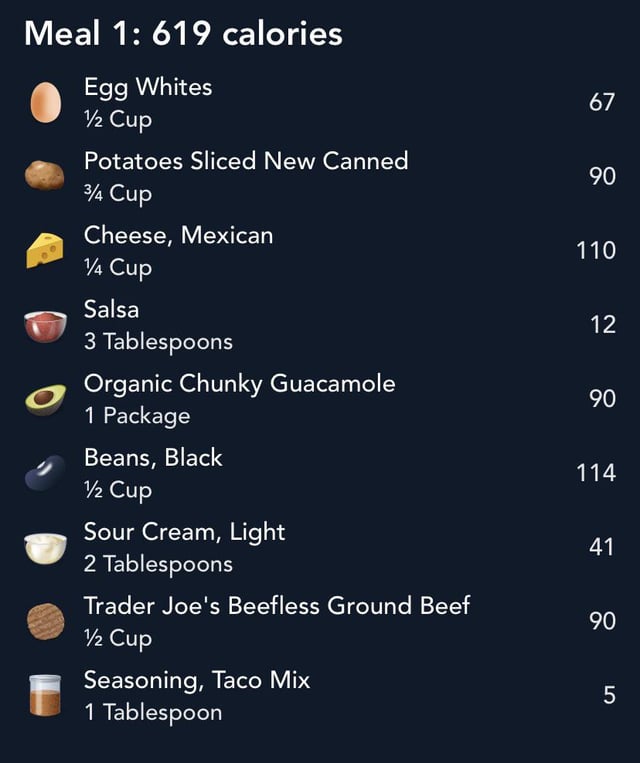
Task: Tap the egg icon for Egg Whites
Action: [46, 102]
